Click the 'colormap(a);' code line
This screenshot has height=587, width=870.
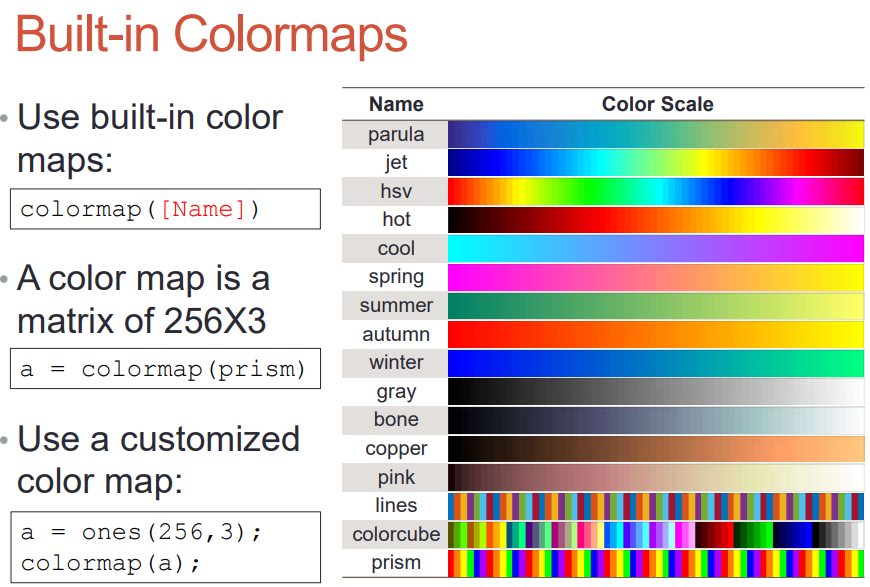pos(110,564)
